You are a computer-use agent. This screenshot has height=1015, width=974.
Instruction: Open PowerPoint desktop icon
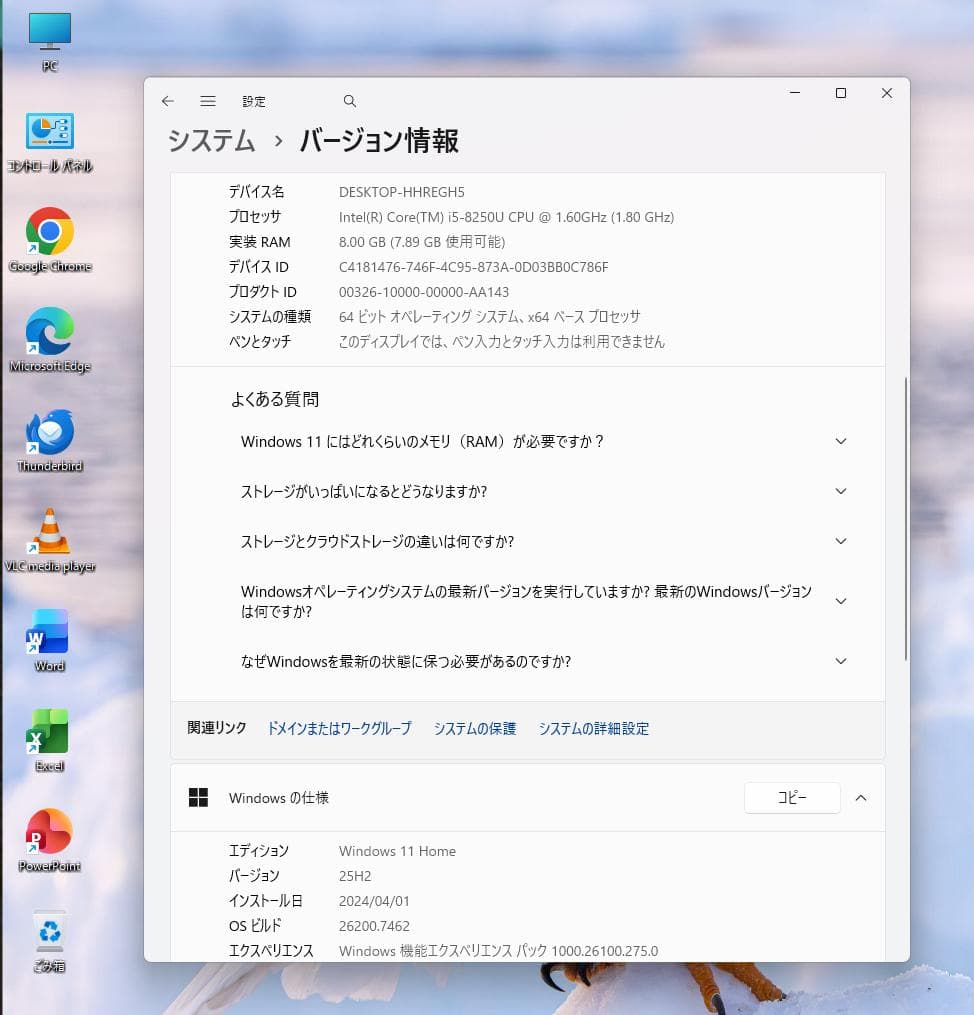tap(48, 832)
